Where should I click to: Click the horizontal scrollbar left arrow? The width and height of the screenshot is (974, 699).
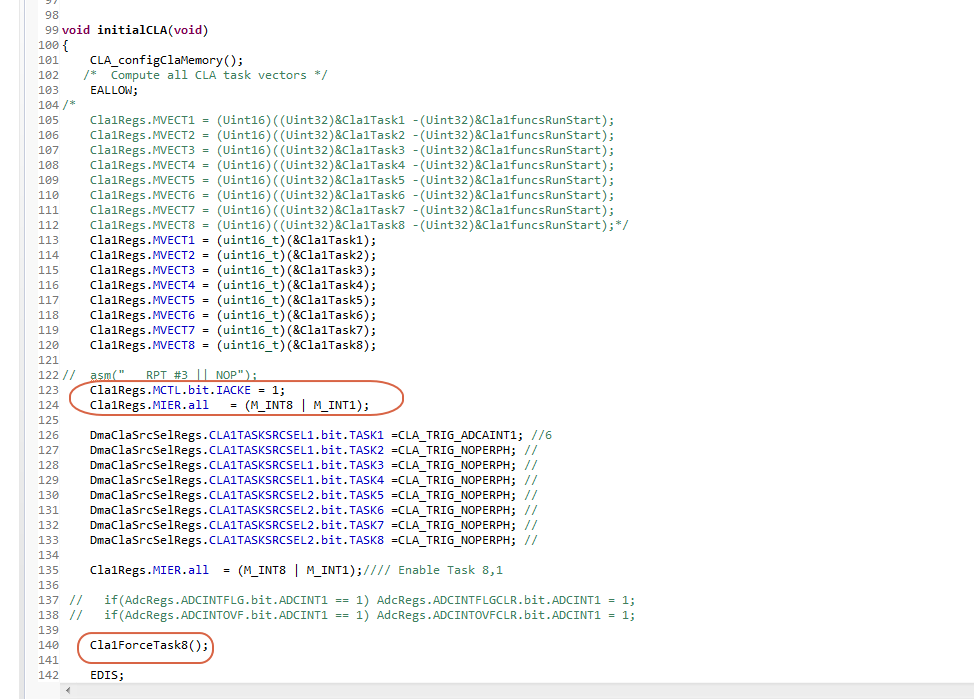(67, 689)
